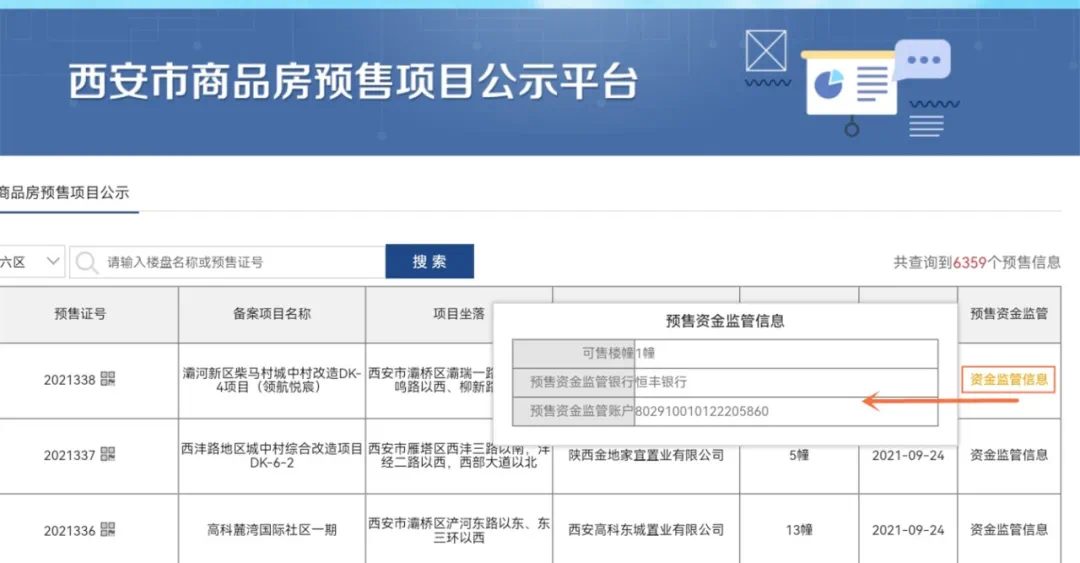The image size is (1080, 563).
Task: Click the 共查询到6359个预售信息 result count
Action: tap(977, 263)
